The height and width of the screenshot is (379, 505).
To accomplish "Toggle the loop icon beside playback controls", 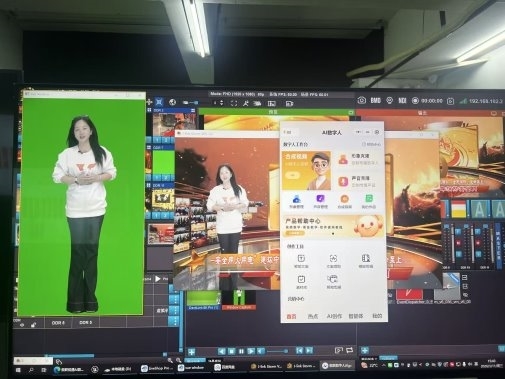I will pos(349,350).
